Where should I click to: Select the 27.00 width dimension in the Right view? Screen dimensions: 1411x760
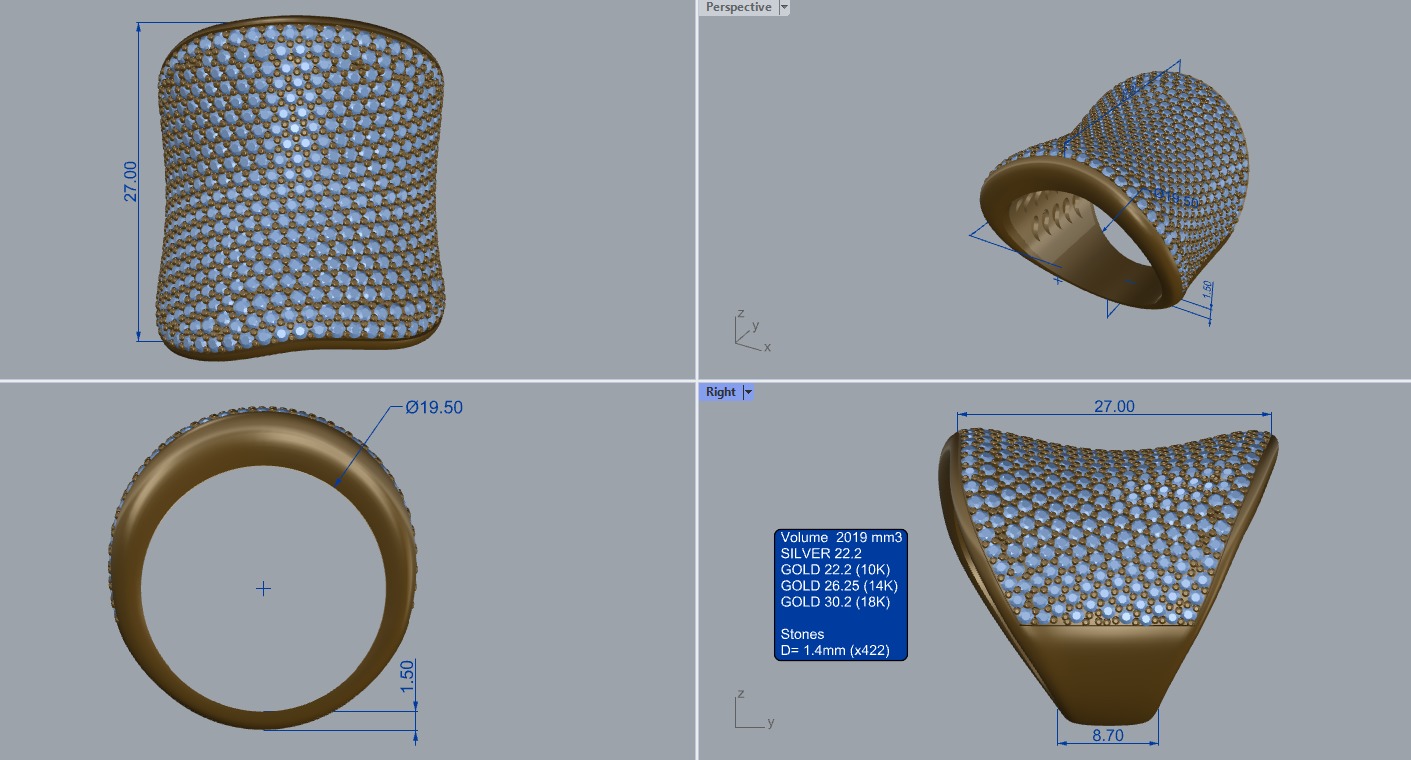(1115, 406)
